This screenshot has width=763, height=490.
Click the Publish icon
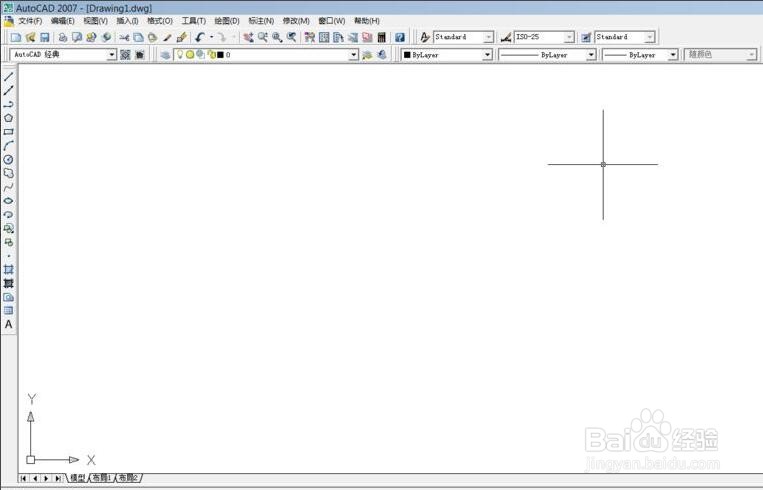click(91, 37)
